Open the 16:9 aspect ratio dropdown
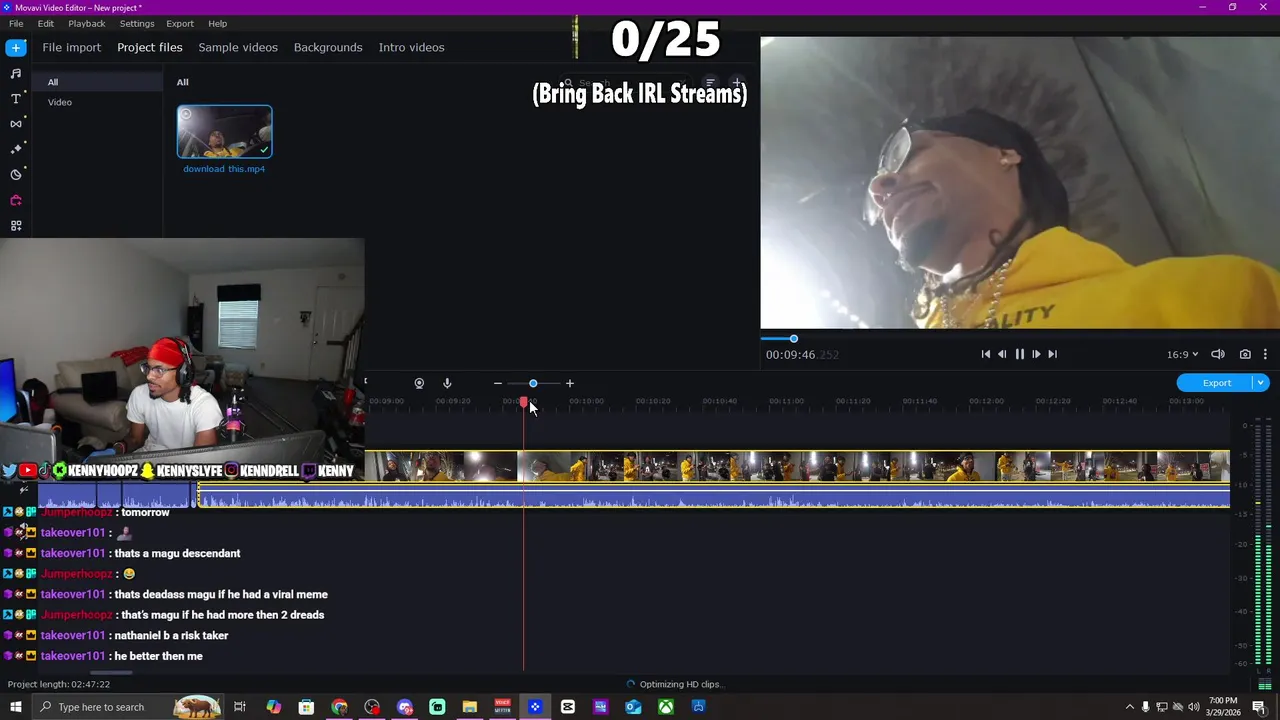The width and height of the screenshot is (1280, 720). click(x=1182, y=354)
